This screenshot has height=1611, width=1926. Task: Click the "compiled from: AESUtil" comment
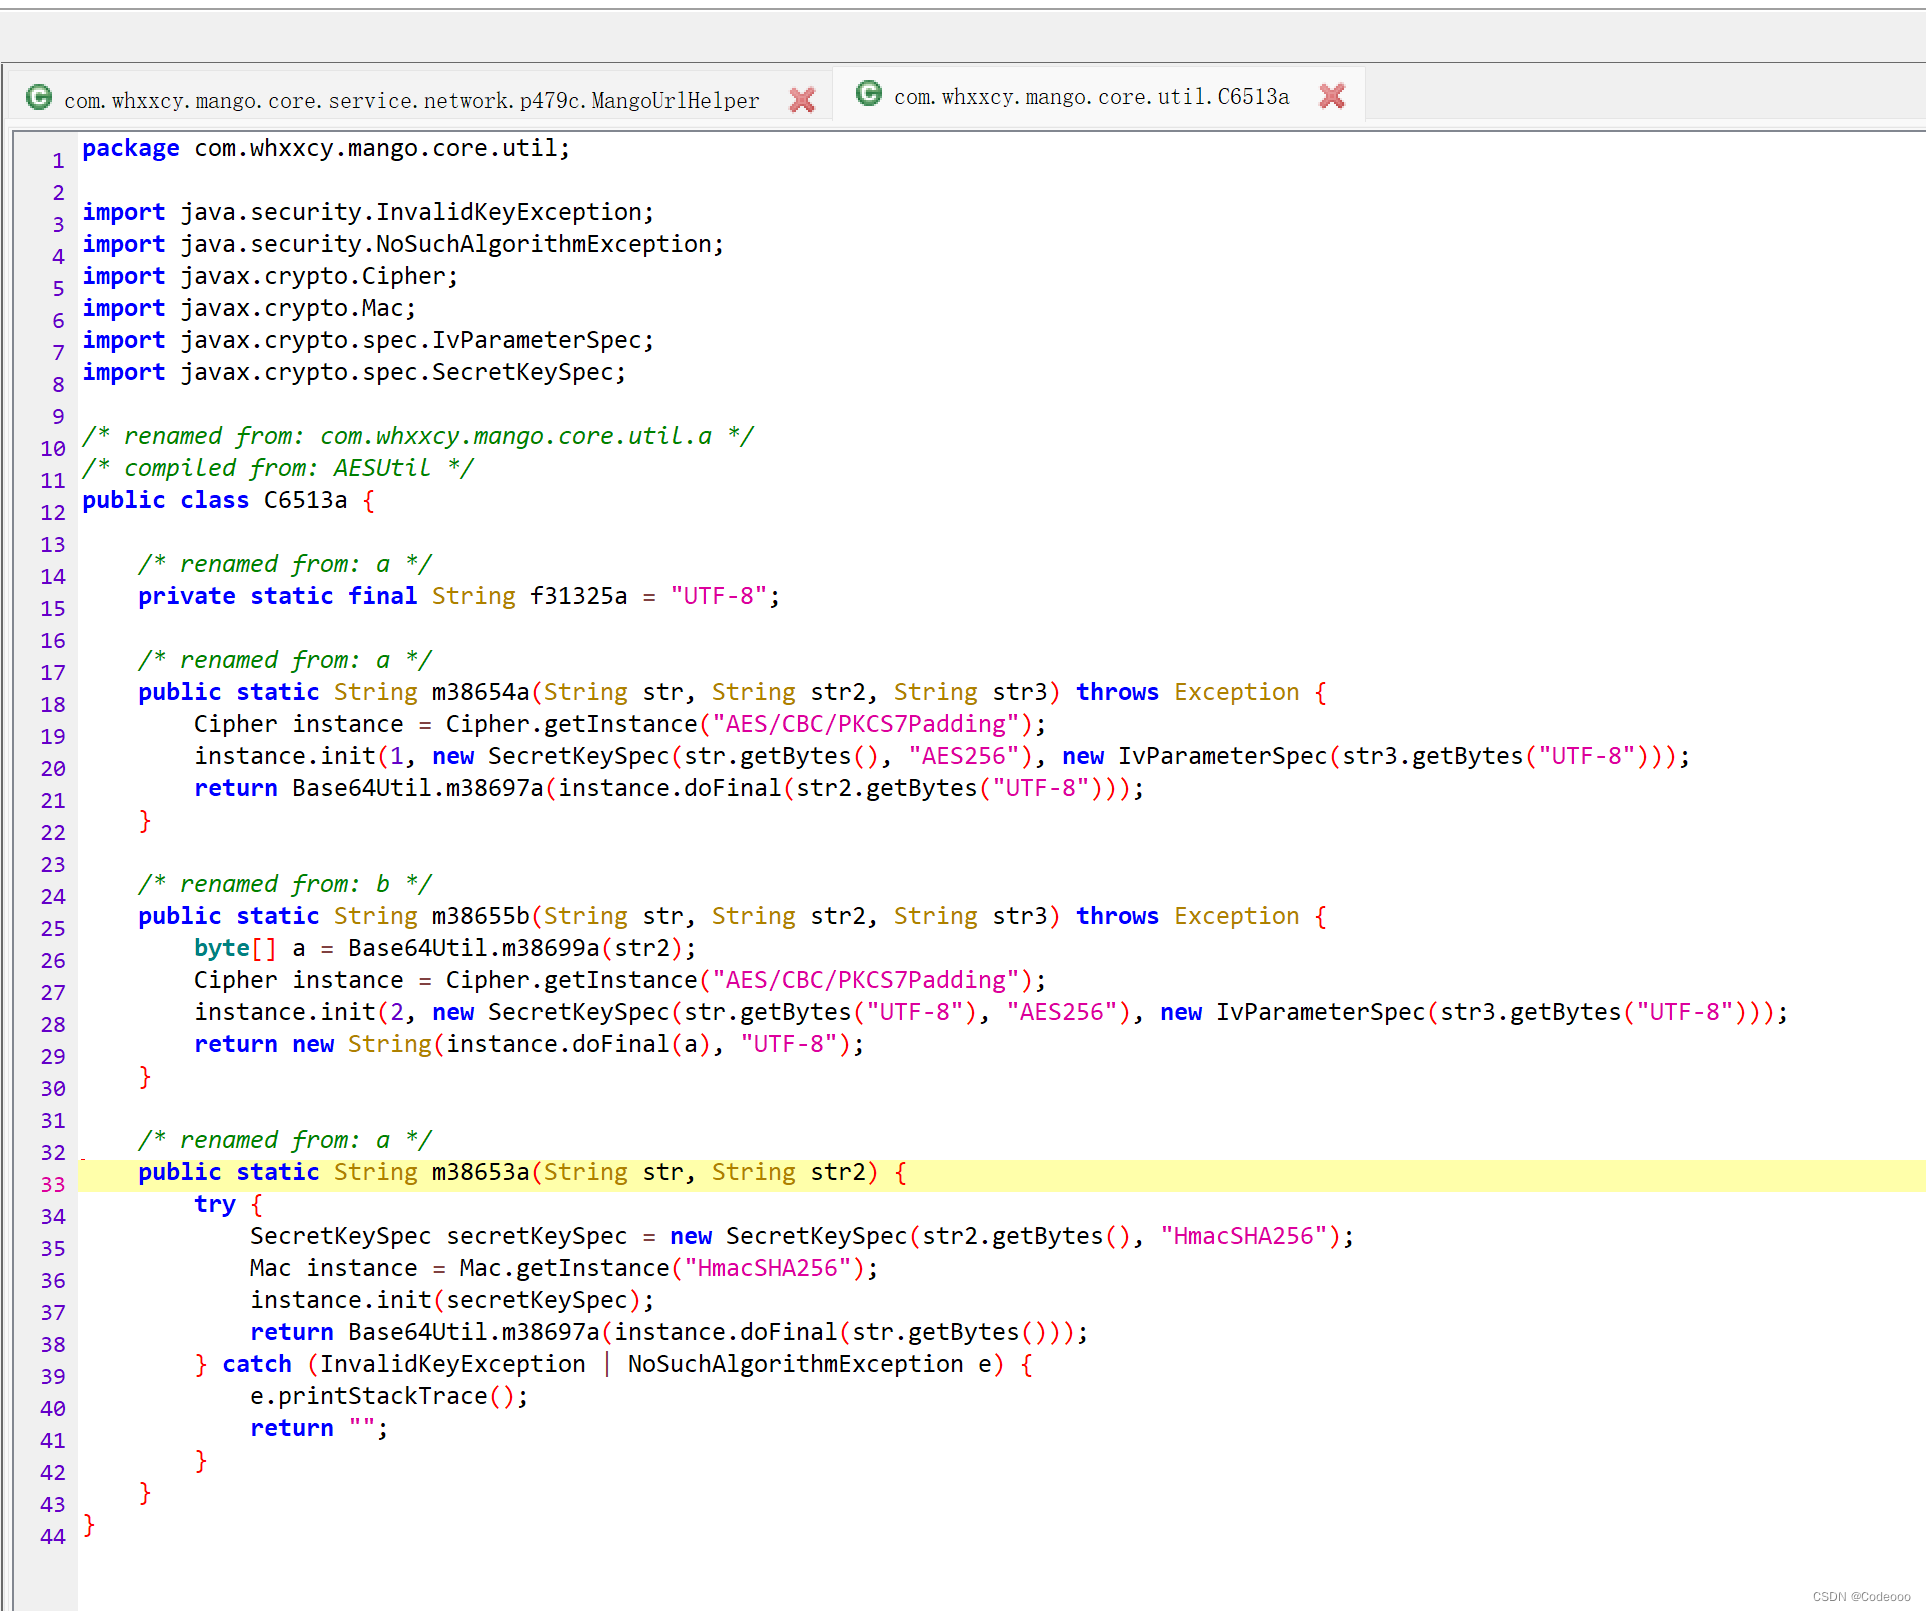tap(277, 468)
